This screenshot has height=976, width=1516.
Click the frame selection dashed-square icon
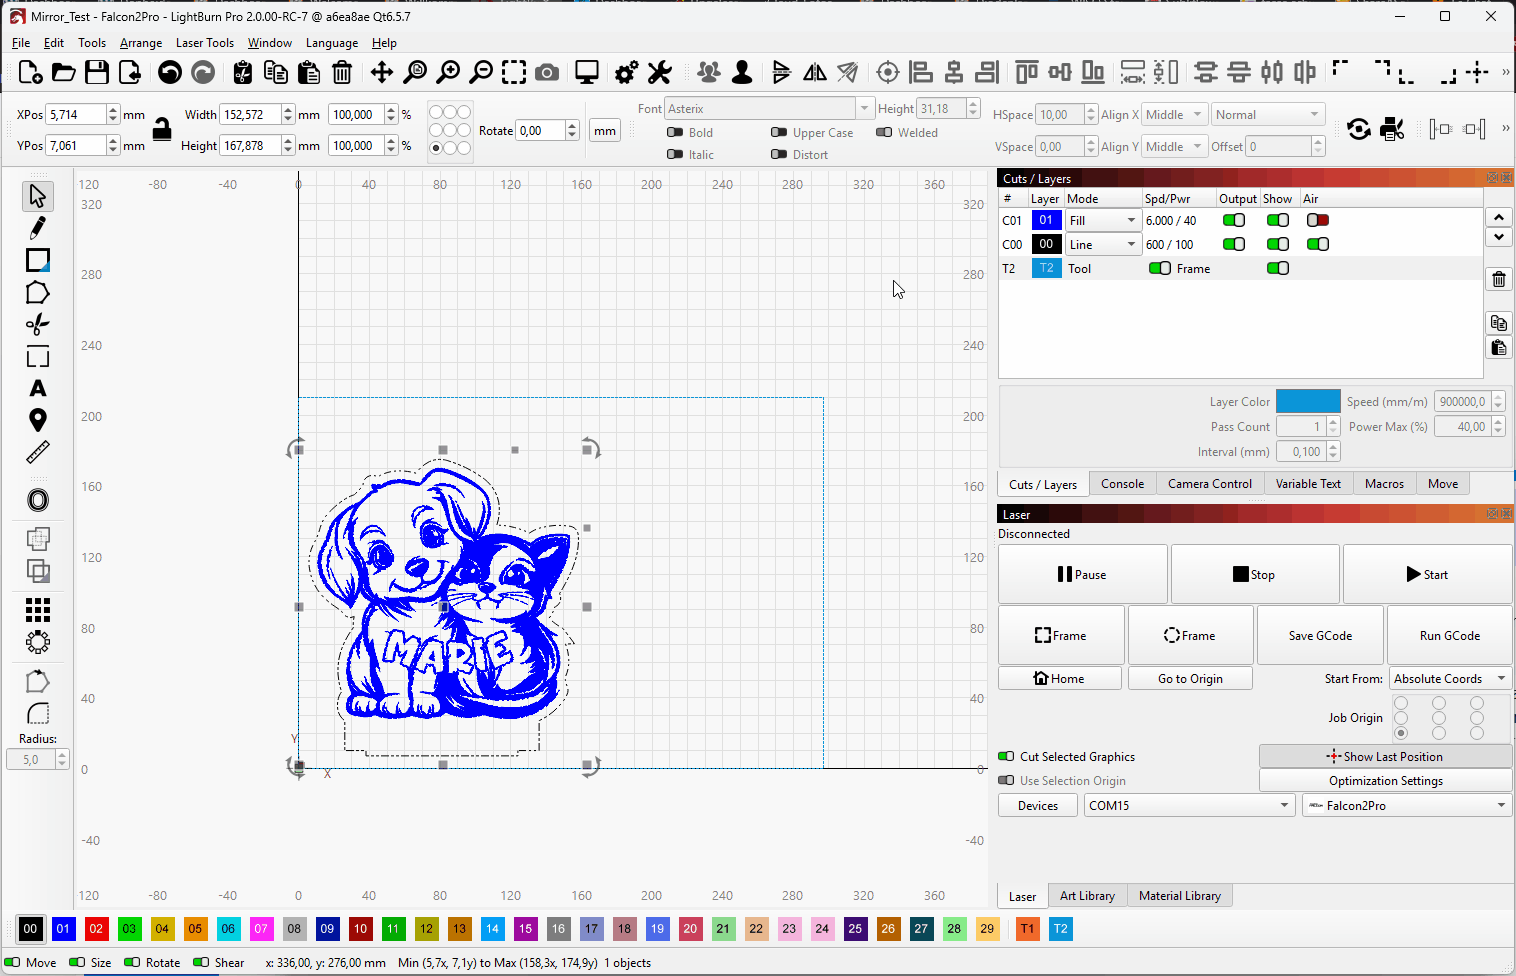point(514,72)
